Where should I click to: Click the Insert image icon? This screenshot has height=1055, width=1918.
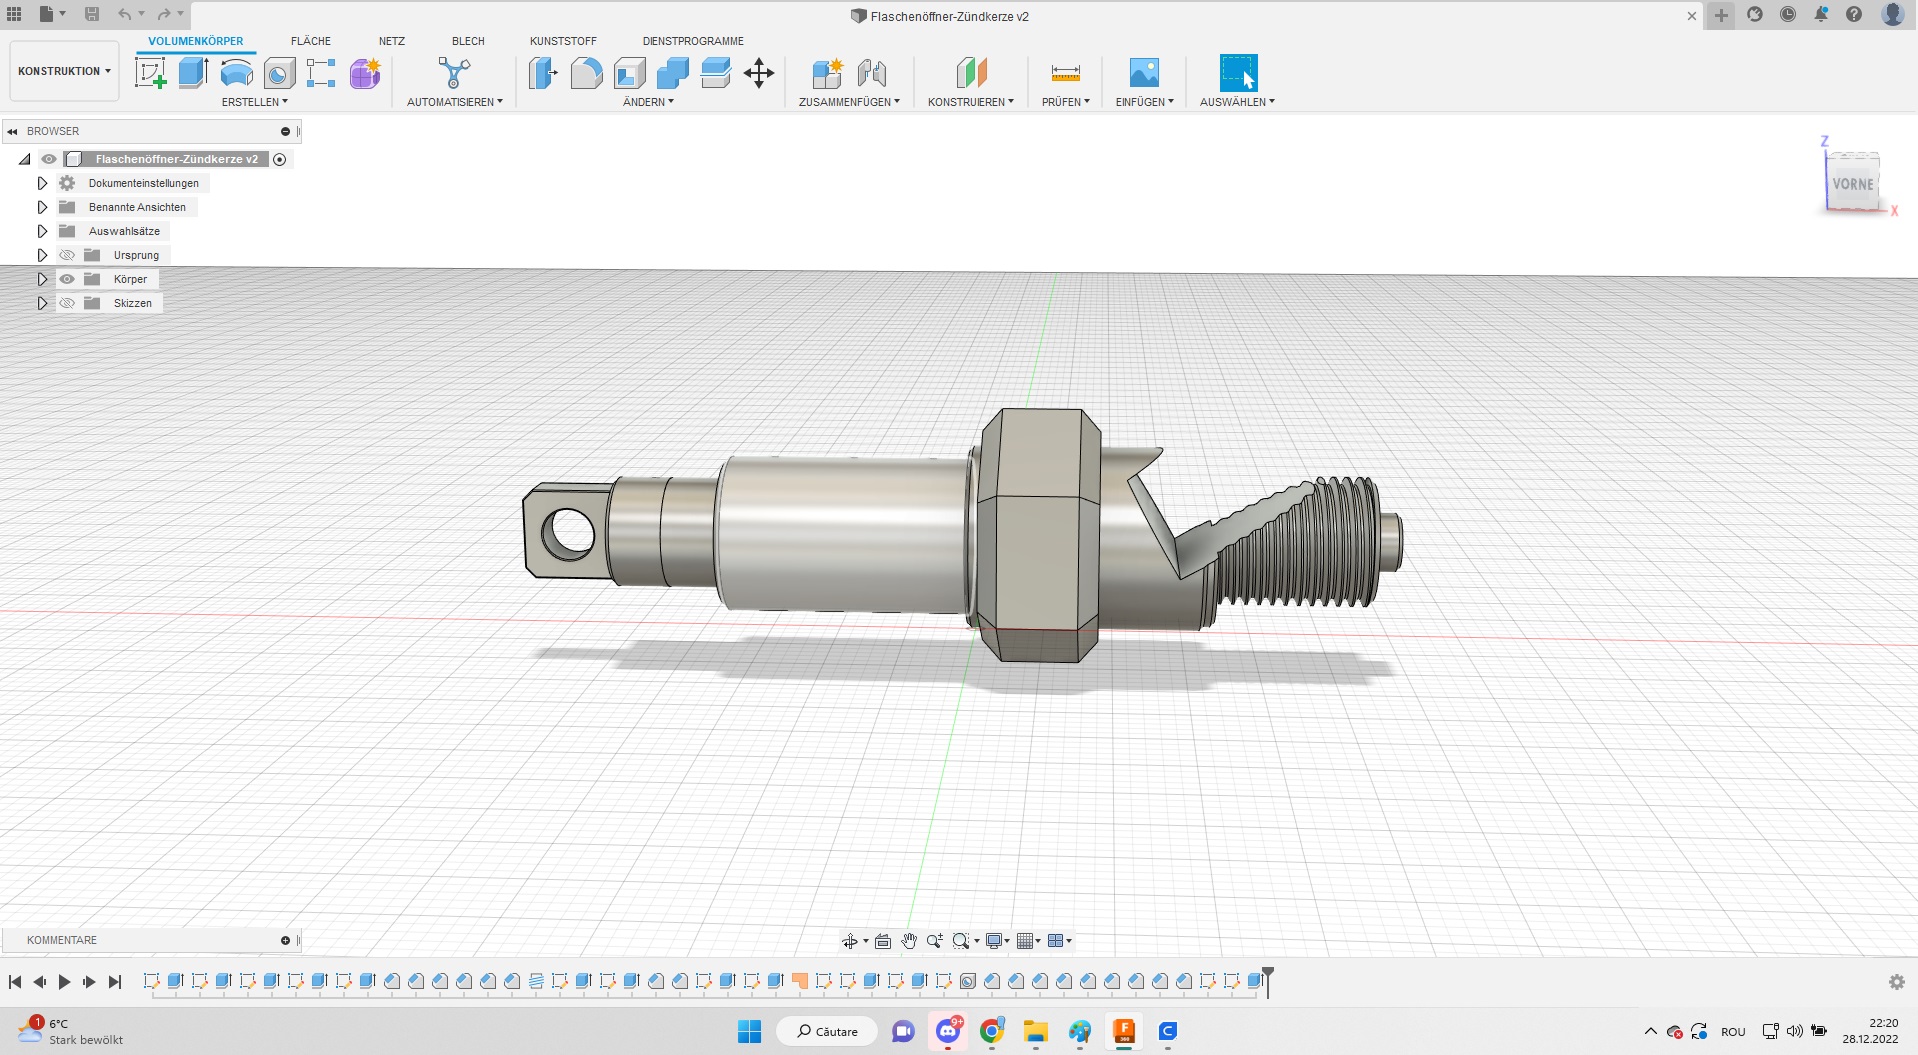click(1144, 73)
